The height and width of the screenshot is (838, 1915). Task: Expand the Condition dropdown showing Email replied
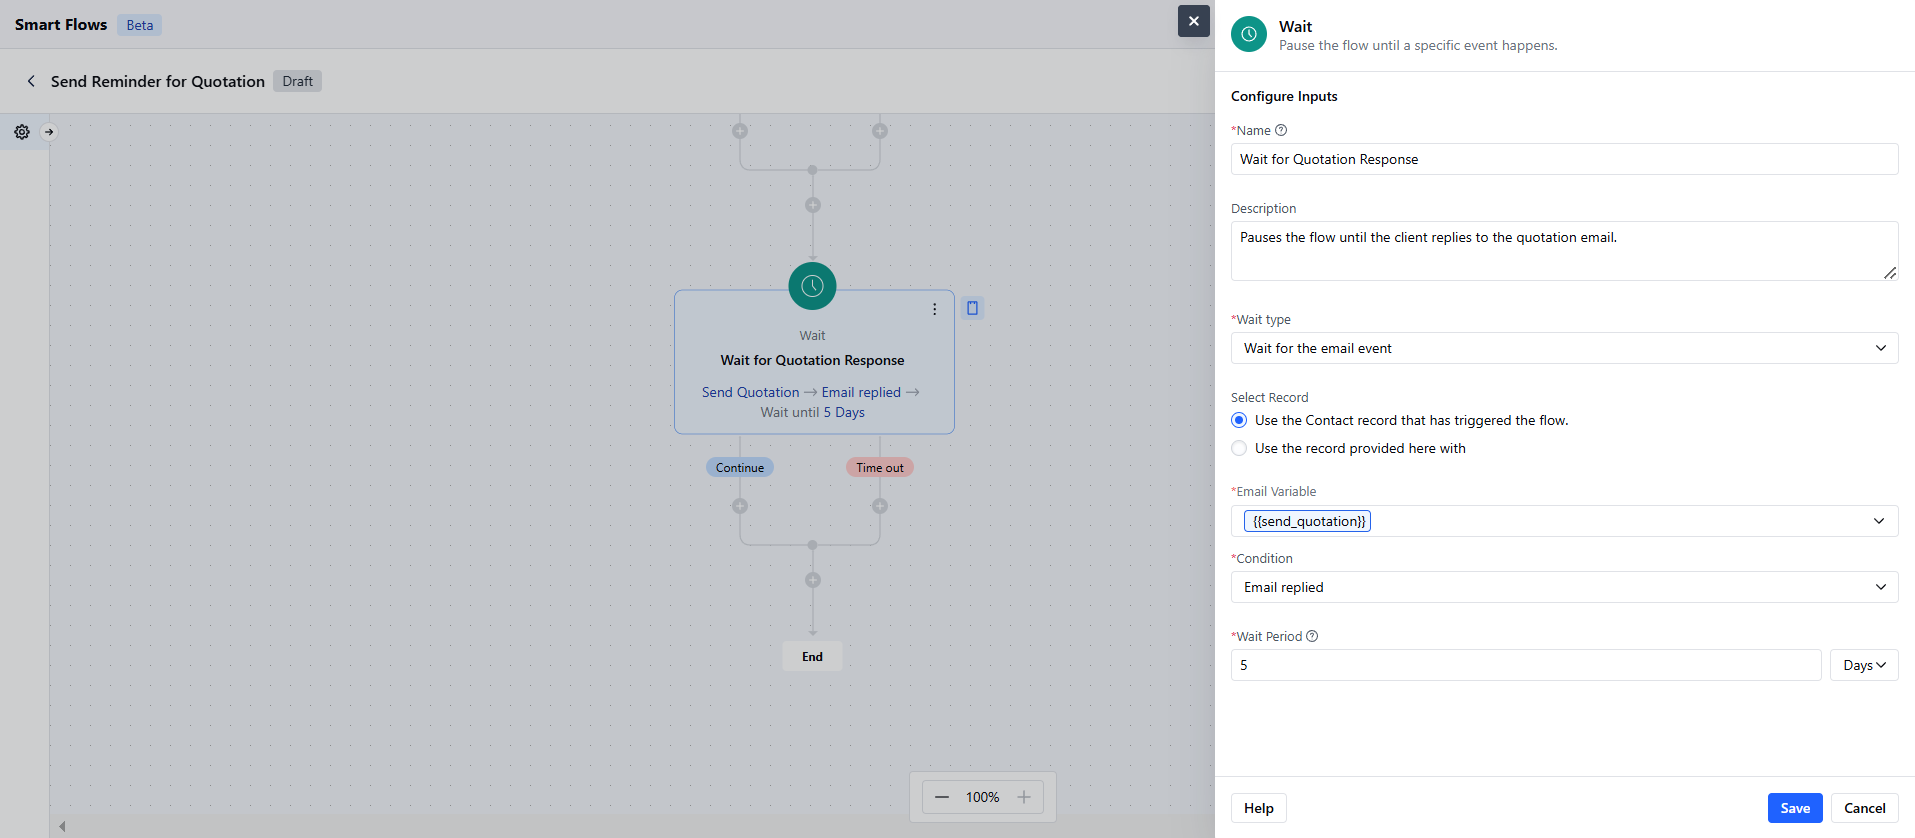(x=1564, y=587)
